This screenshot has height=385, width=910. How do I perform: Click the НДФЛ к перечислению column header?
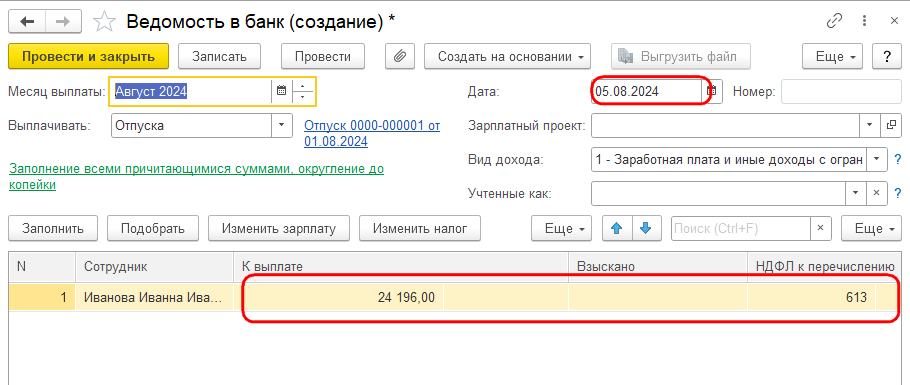(825, 267)
